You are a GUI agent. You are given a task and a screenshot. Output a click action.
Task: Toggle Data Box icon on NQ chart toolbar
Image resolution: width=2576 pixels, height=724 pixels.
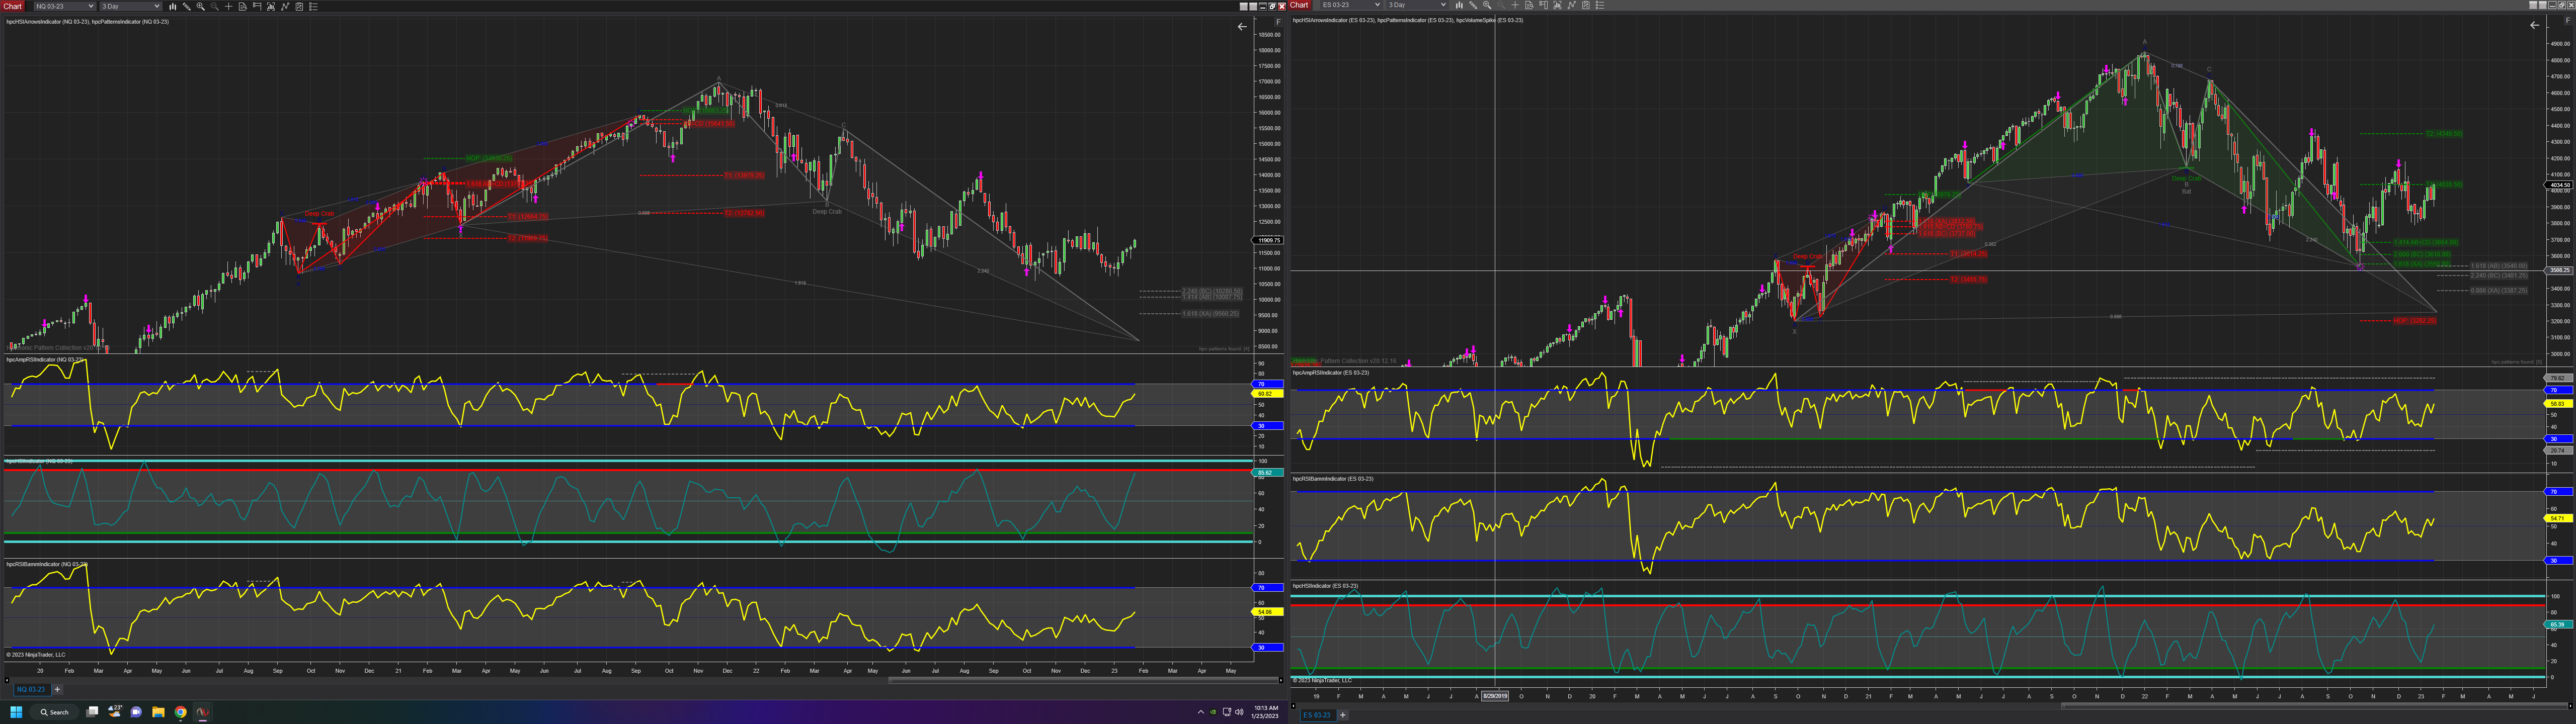(x=243, y=6)
